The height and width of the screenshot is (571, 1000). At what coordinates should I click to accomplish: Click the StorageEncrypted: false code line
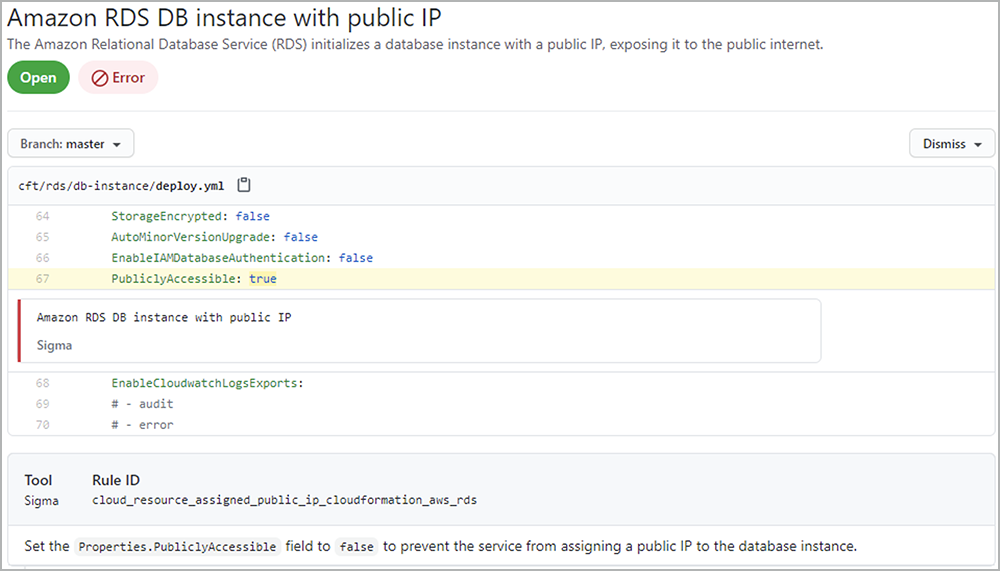point(190,216)
